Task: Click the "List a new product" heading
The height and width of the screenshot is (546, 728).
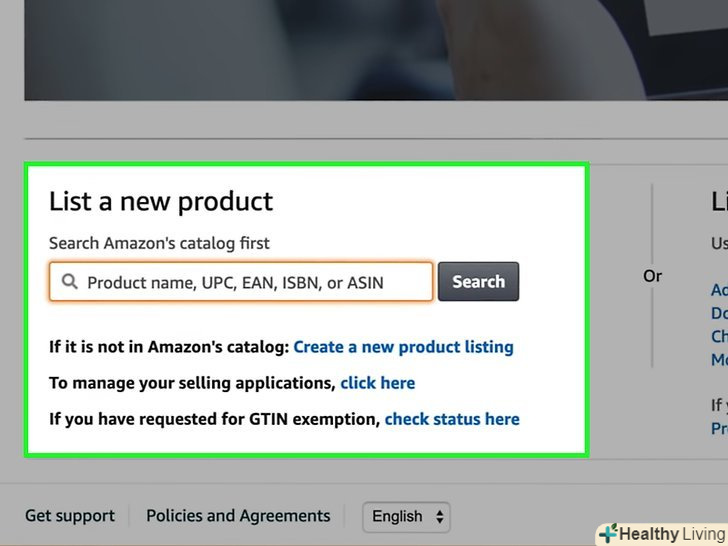Action: point(161,201)
